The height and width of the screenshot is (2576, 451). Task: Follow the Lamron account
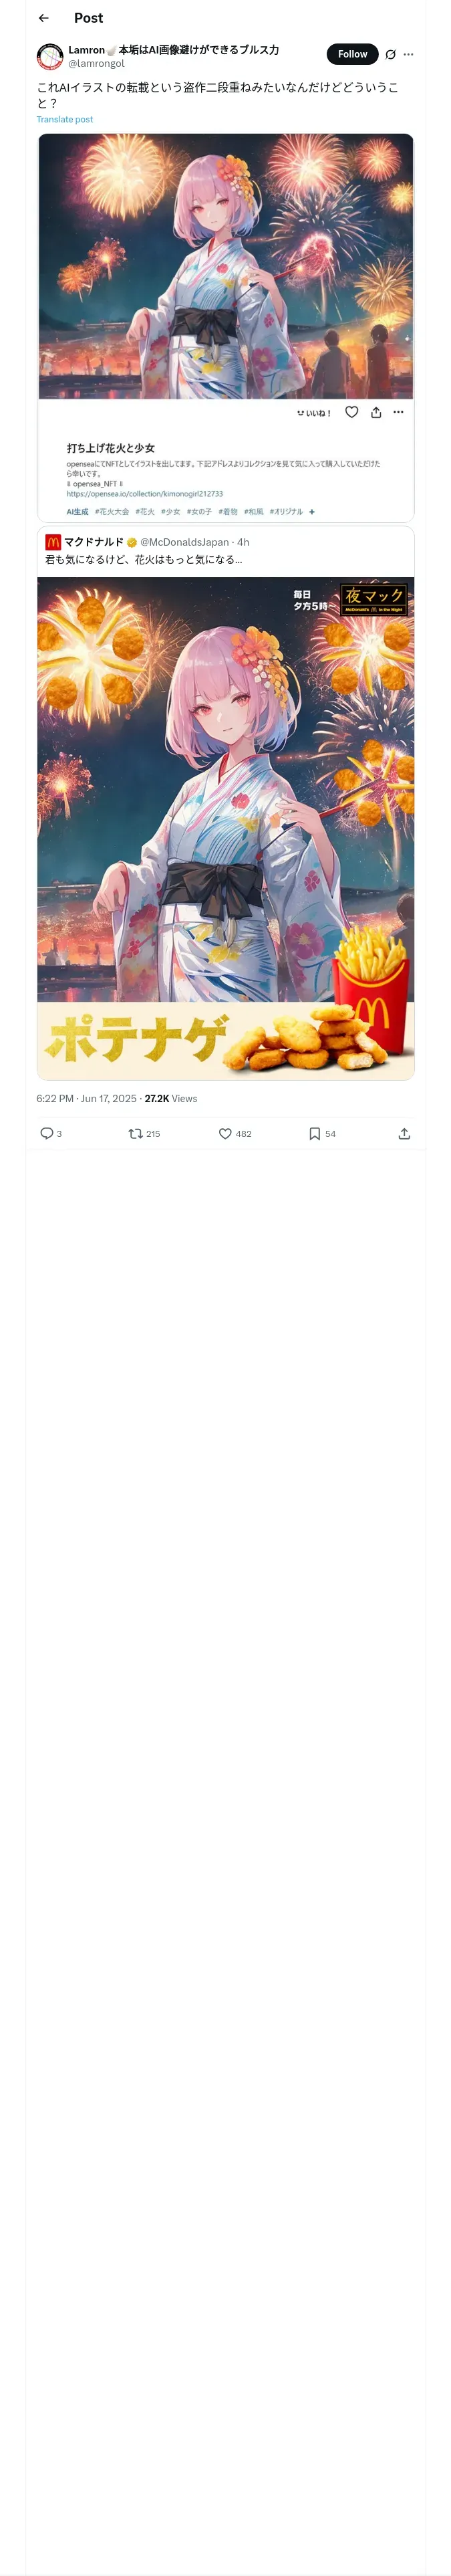click(x=352, y=54)
